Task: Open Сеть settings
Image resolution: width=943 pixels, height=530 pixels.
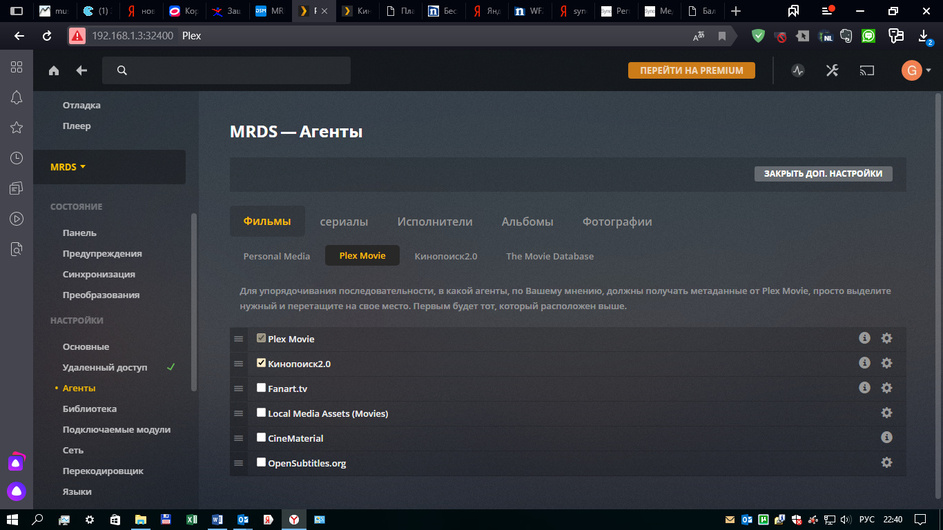Action: point(73,450)
